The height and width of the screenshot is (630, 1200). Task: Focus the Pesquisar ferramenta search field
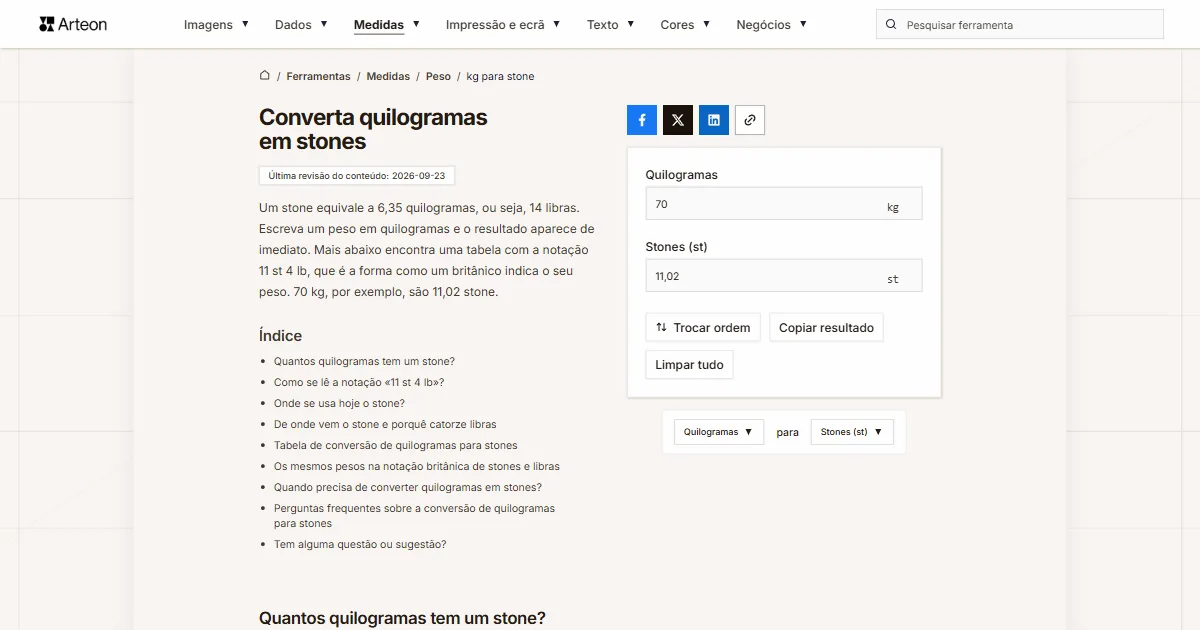[x=1020, y=24]
